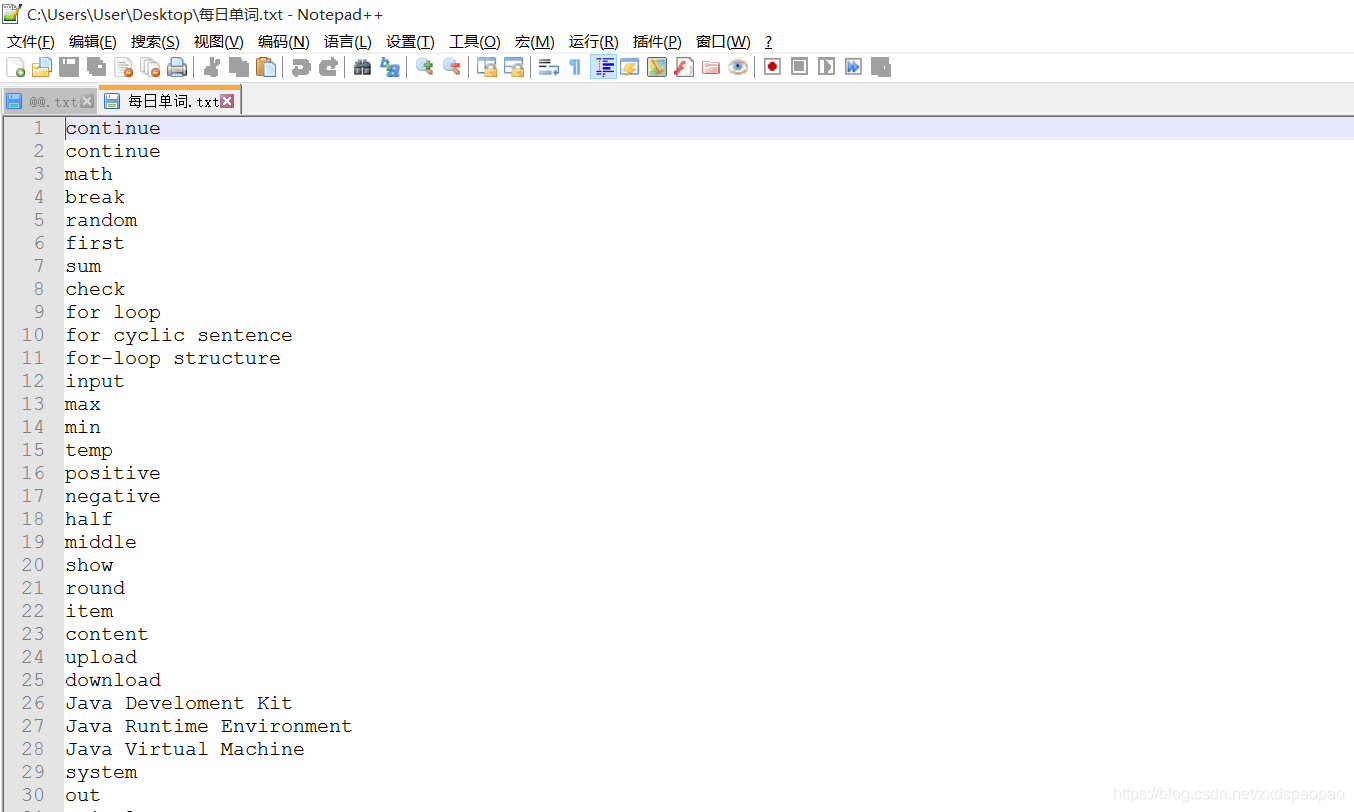Click the User Defined Language icon
1354x812 pixels.
click(630, 67)
